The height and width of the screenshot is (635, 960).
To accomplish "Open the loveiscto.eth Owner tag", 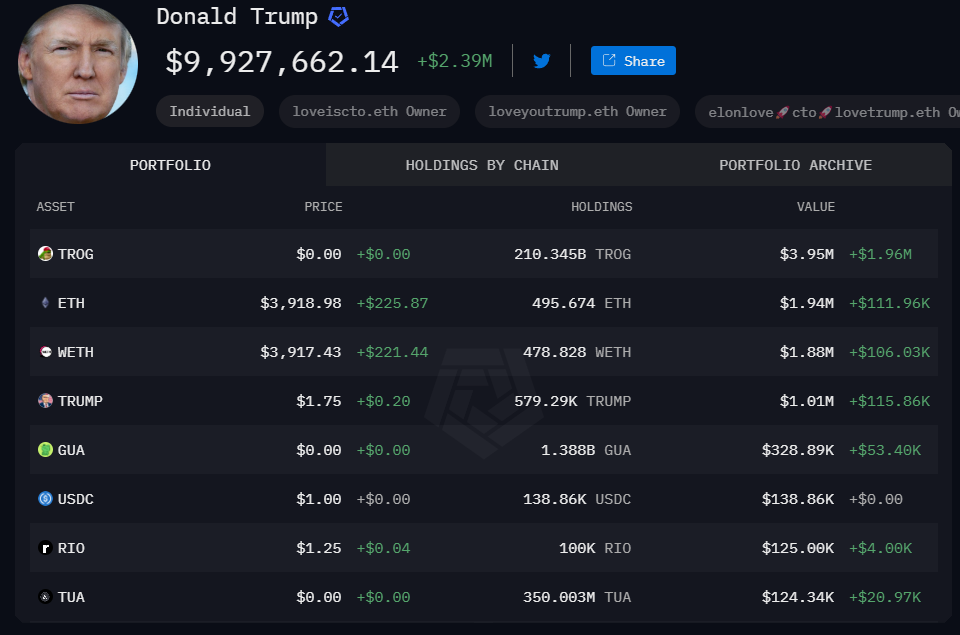I will point(369,111).
